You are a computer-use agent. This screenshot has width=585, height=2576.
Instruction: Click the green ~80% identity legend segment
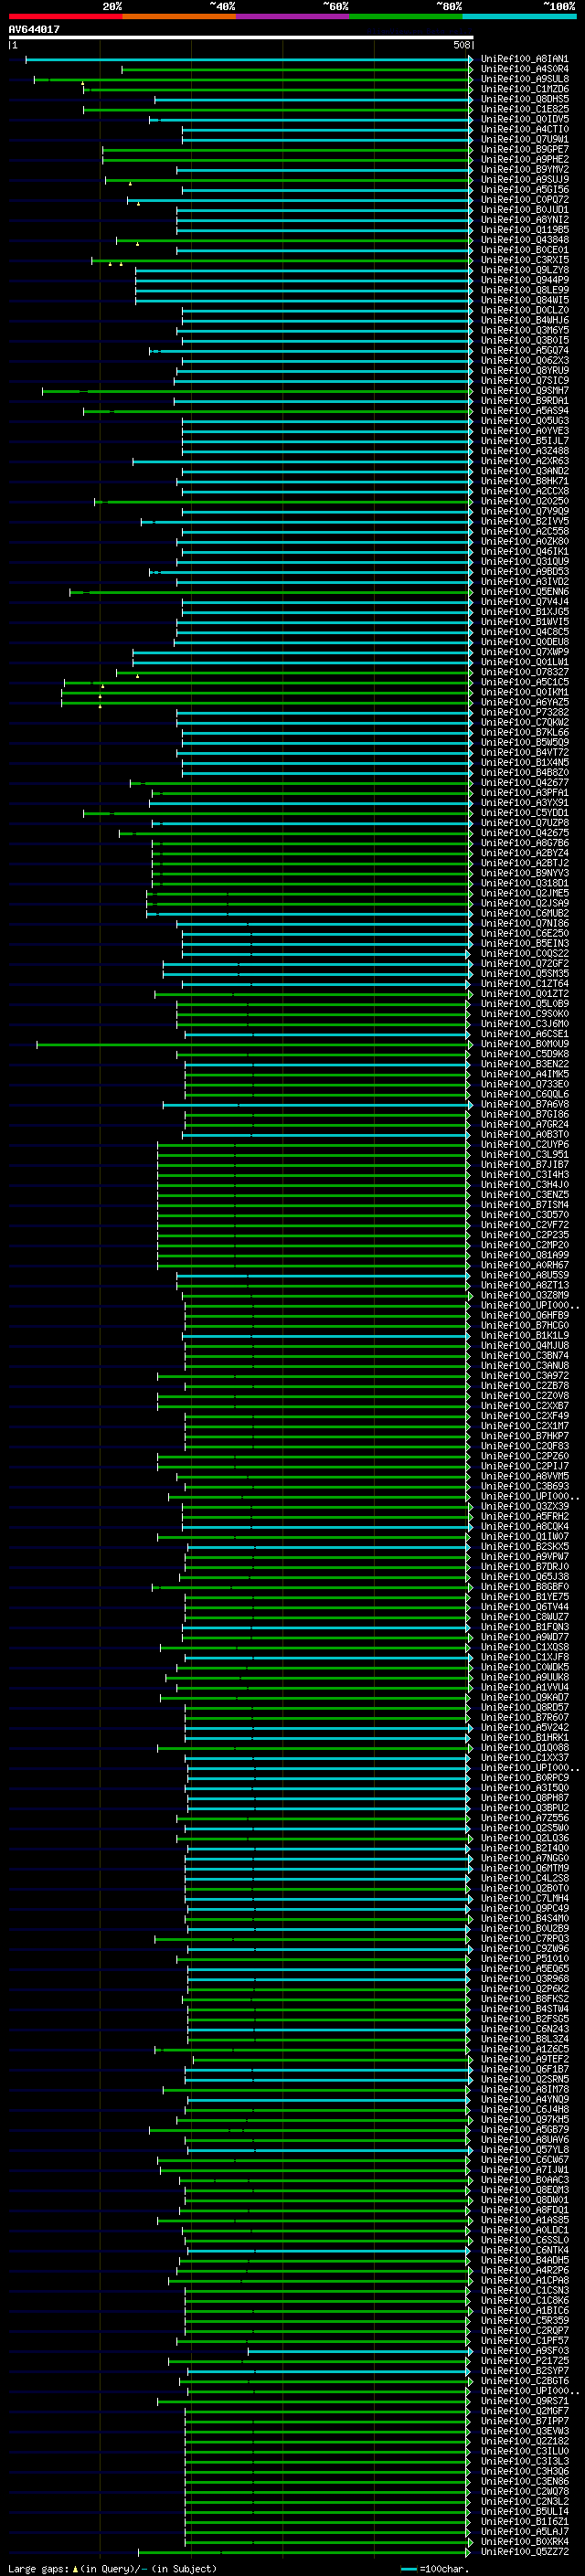click(406, 16)
